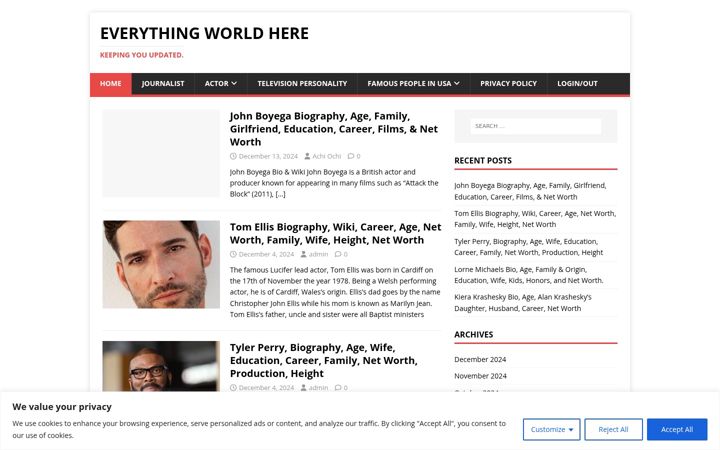The image size is (720, 450).
Task: Click the [...] read more link on Boyega excerpt
Action: tap(281, 194)
